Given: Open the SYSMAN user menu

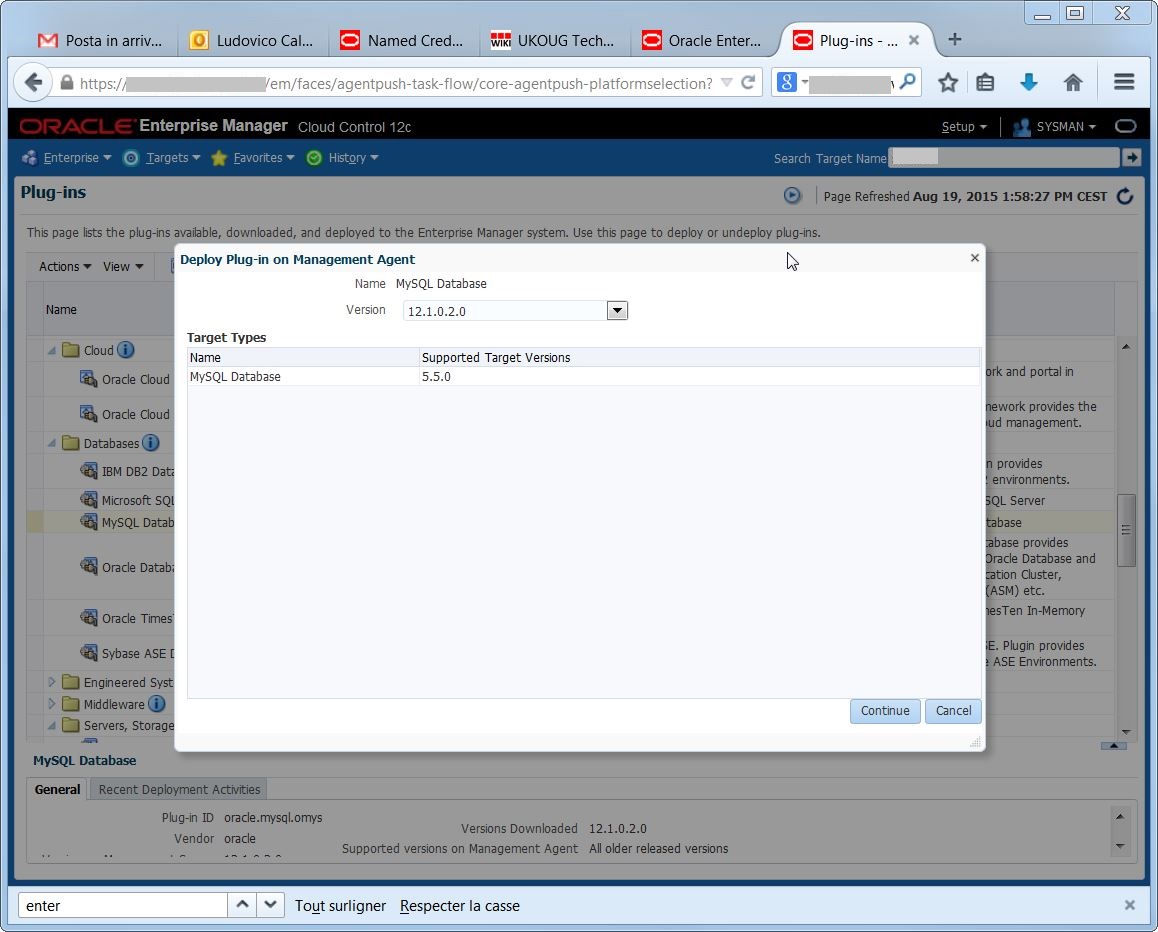Looking at the screenshot, I should [x=1055, y=127].
